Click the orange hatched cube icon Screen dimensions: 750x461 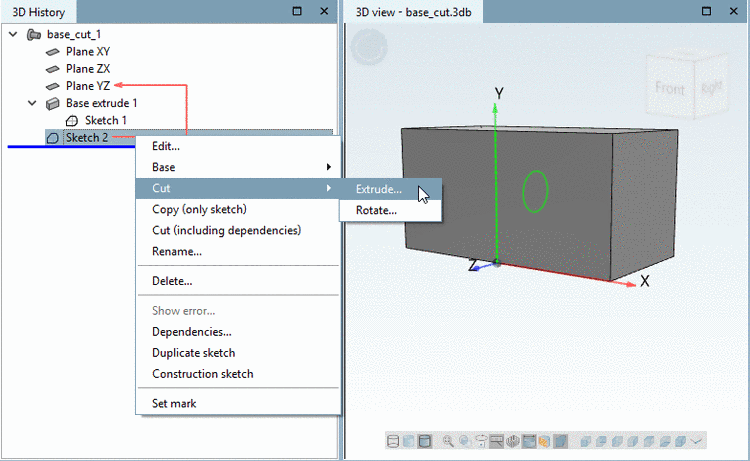(544, 441)
